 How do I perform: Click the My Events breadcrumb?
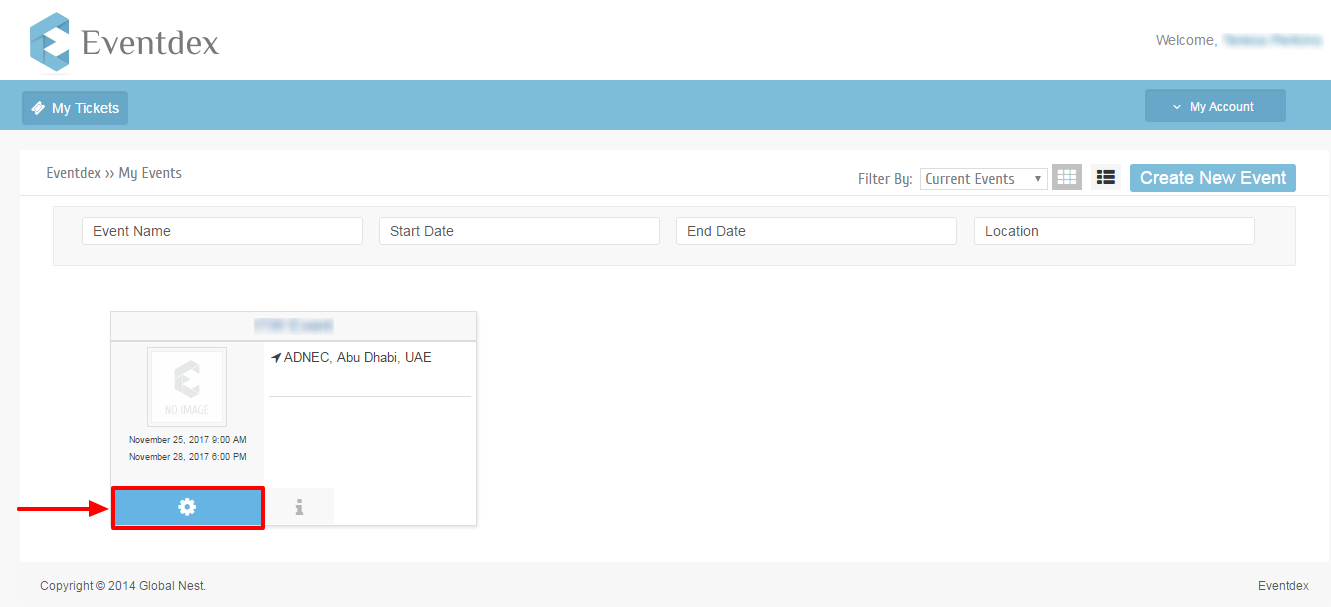coord(150,173)
